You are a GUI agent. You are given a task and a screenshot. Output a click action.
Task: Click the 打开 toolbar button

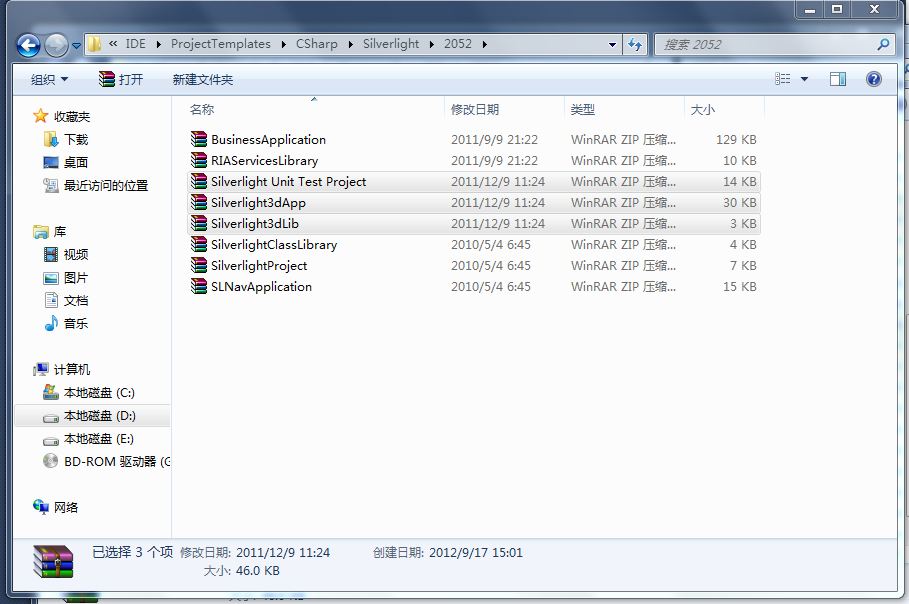[121, 79]
